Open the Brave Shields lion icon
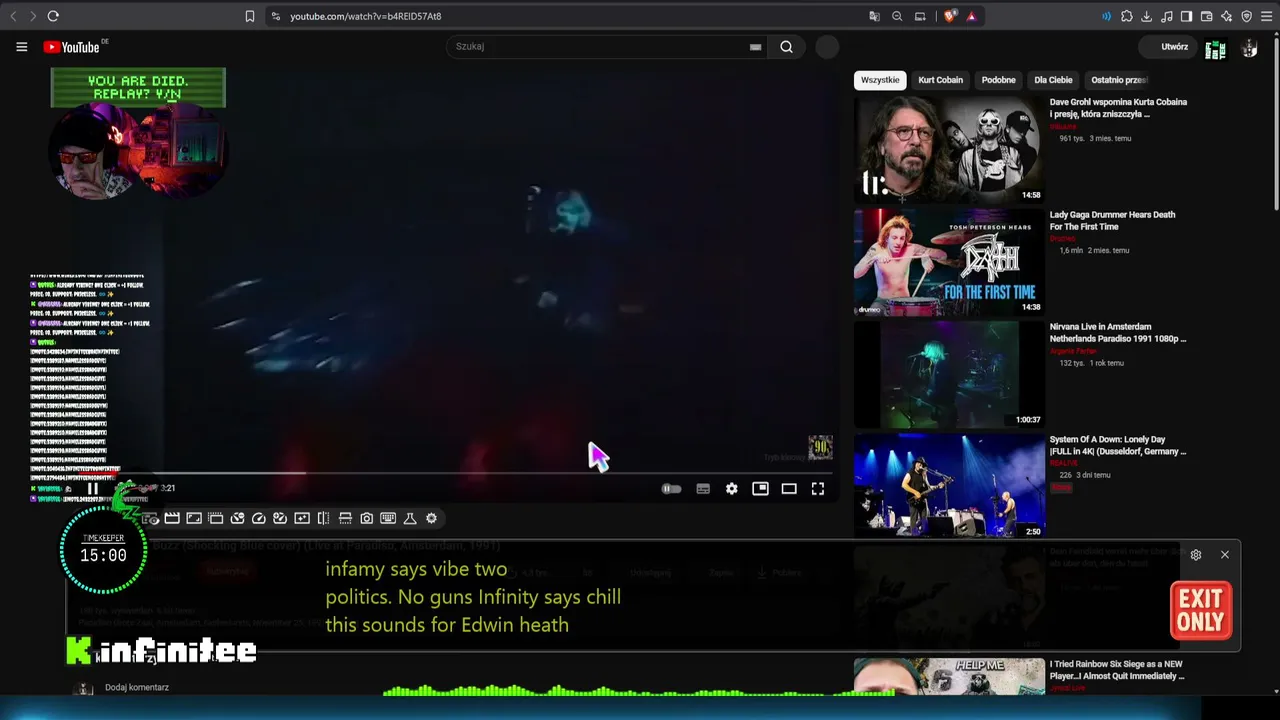 [950, 16]
